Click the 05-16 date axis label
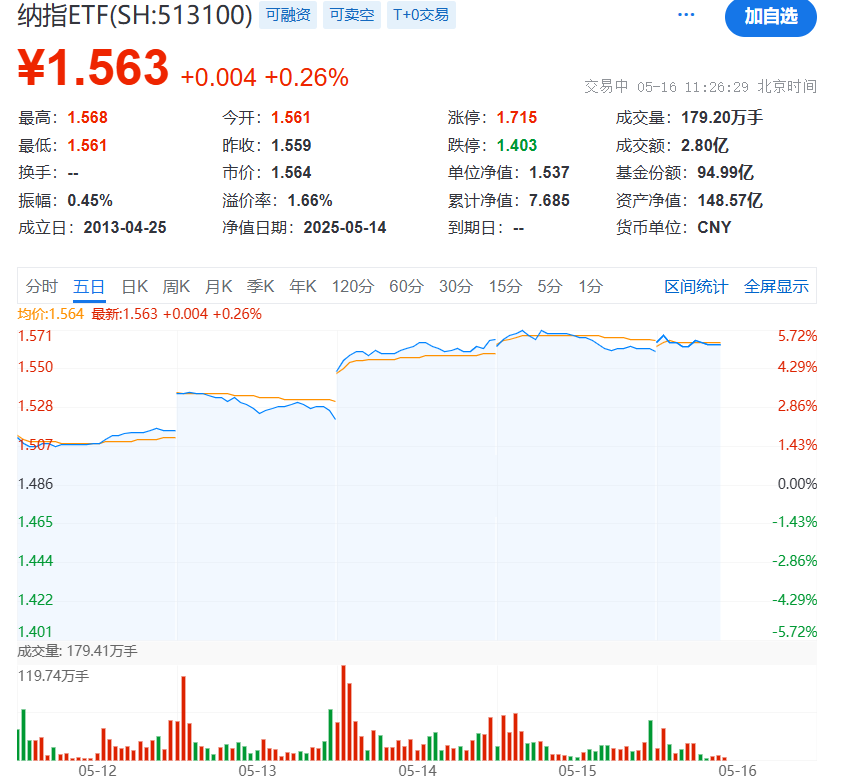Image resolution: width=845 pixels, height=784 pixels. point(737,771)
